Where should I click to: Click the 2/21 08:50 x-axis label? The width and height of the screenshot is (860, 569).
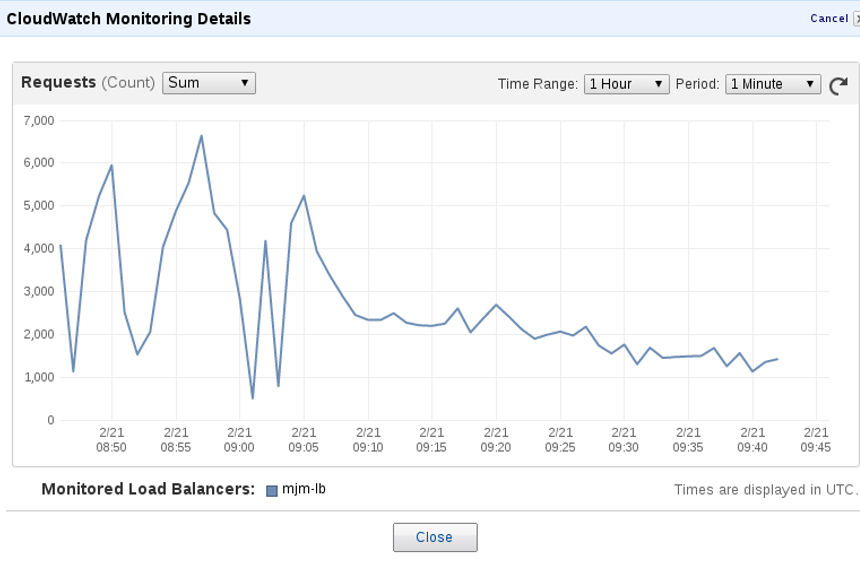tap(111, 440)
